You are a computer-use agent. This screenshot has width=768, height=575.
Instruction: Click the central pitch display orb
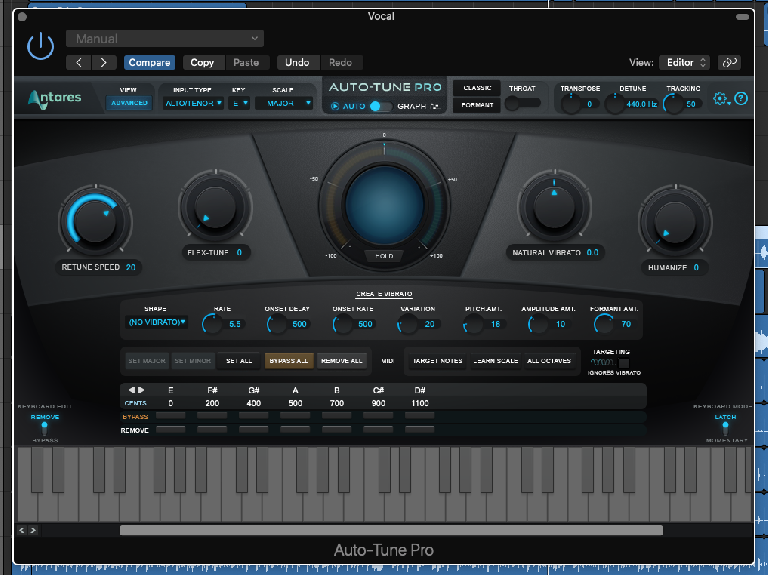[384, 205]
